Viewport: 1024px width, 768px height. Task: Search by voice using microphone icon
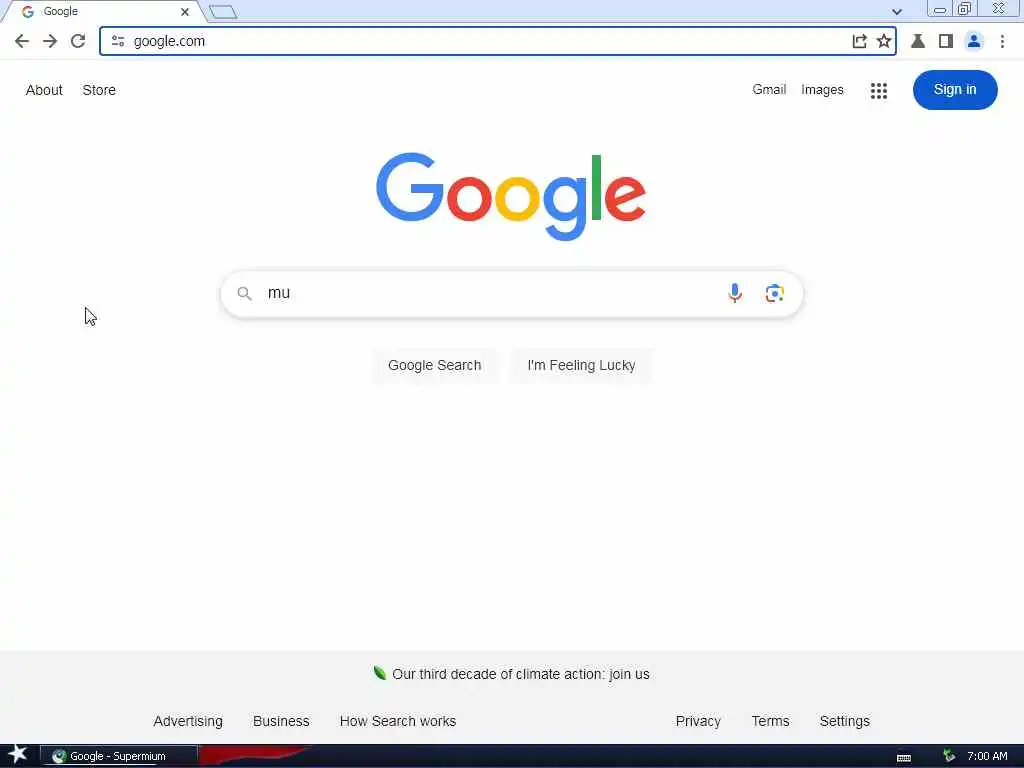[x=735, y=293]
